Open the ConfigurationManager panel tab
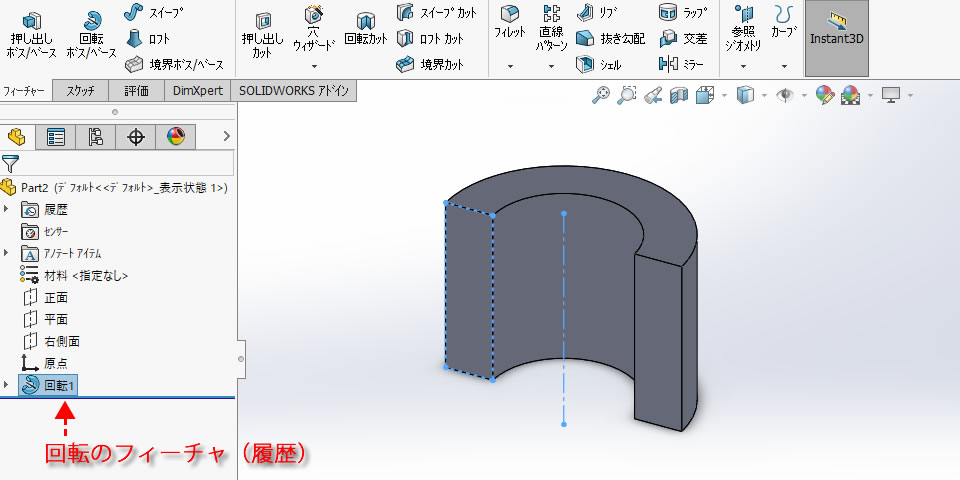Image resolution: width=960 pixels, height=480 pixels. coord(96,137)
